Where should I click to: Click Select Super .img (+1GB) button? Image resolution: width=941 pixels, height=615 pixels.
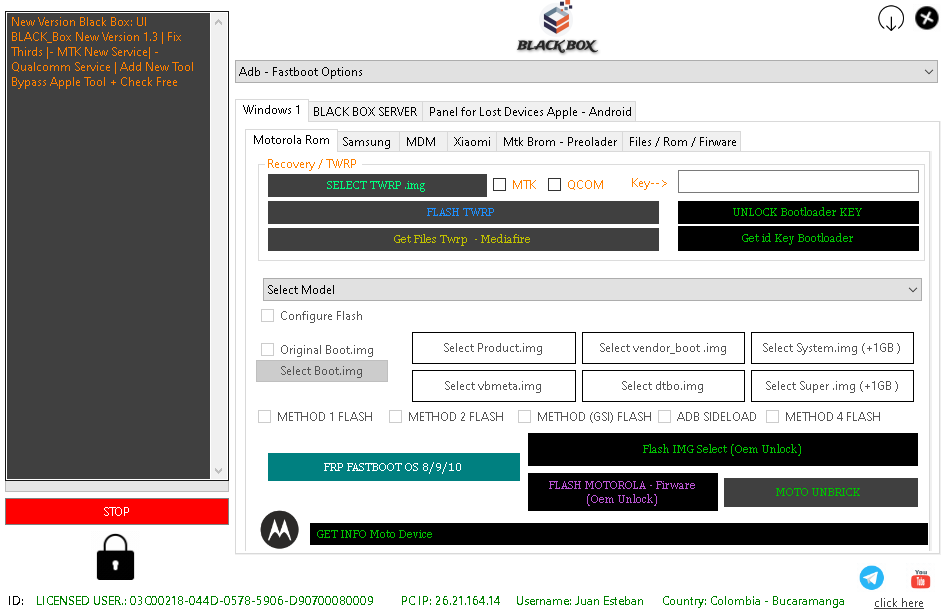[x=832, y=386]
